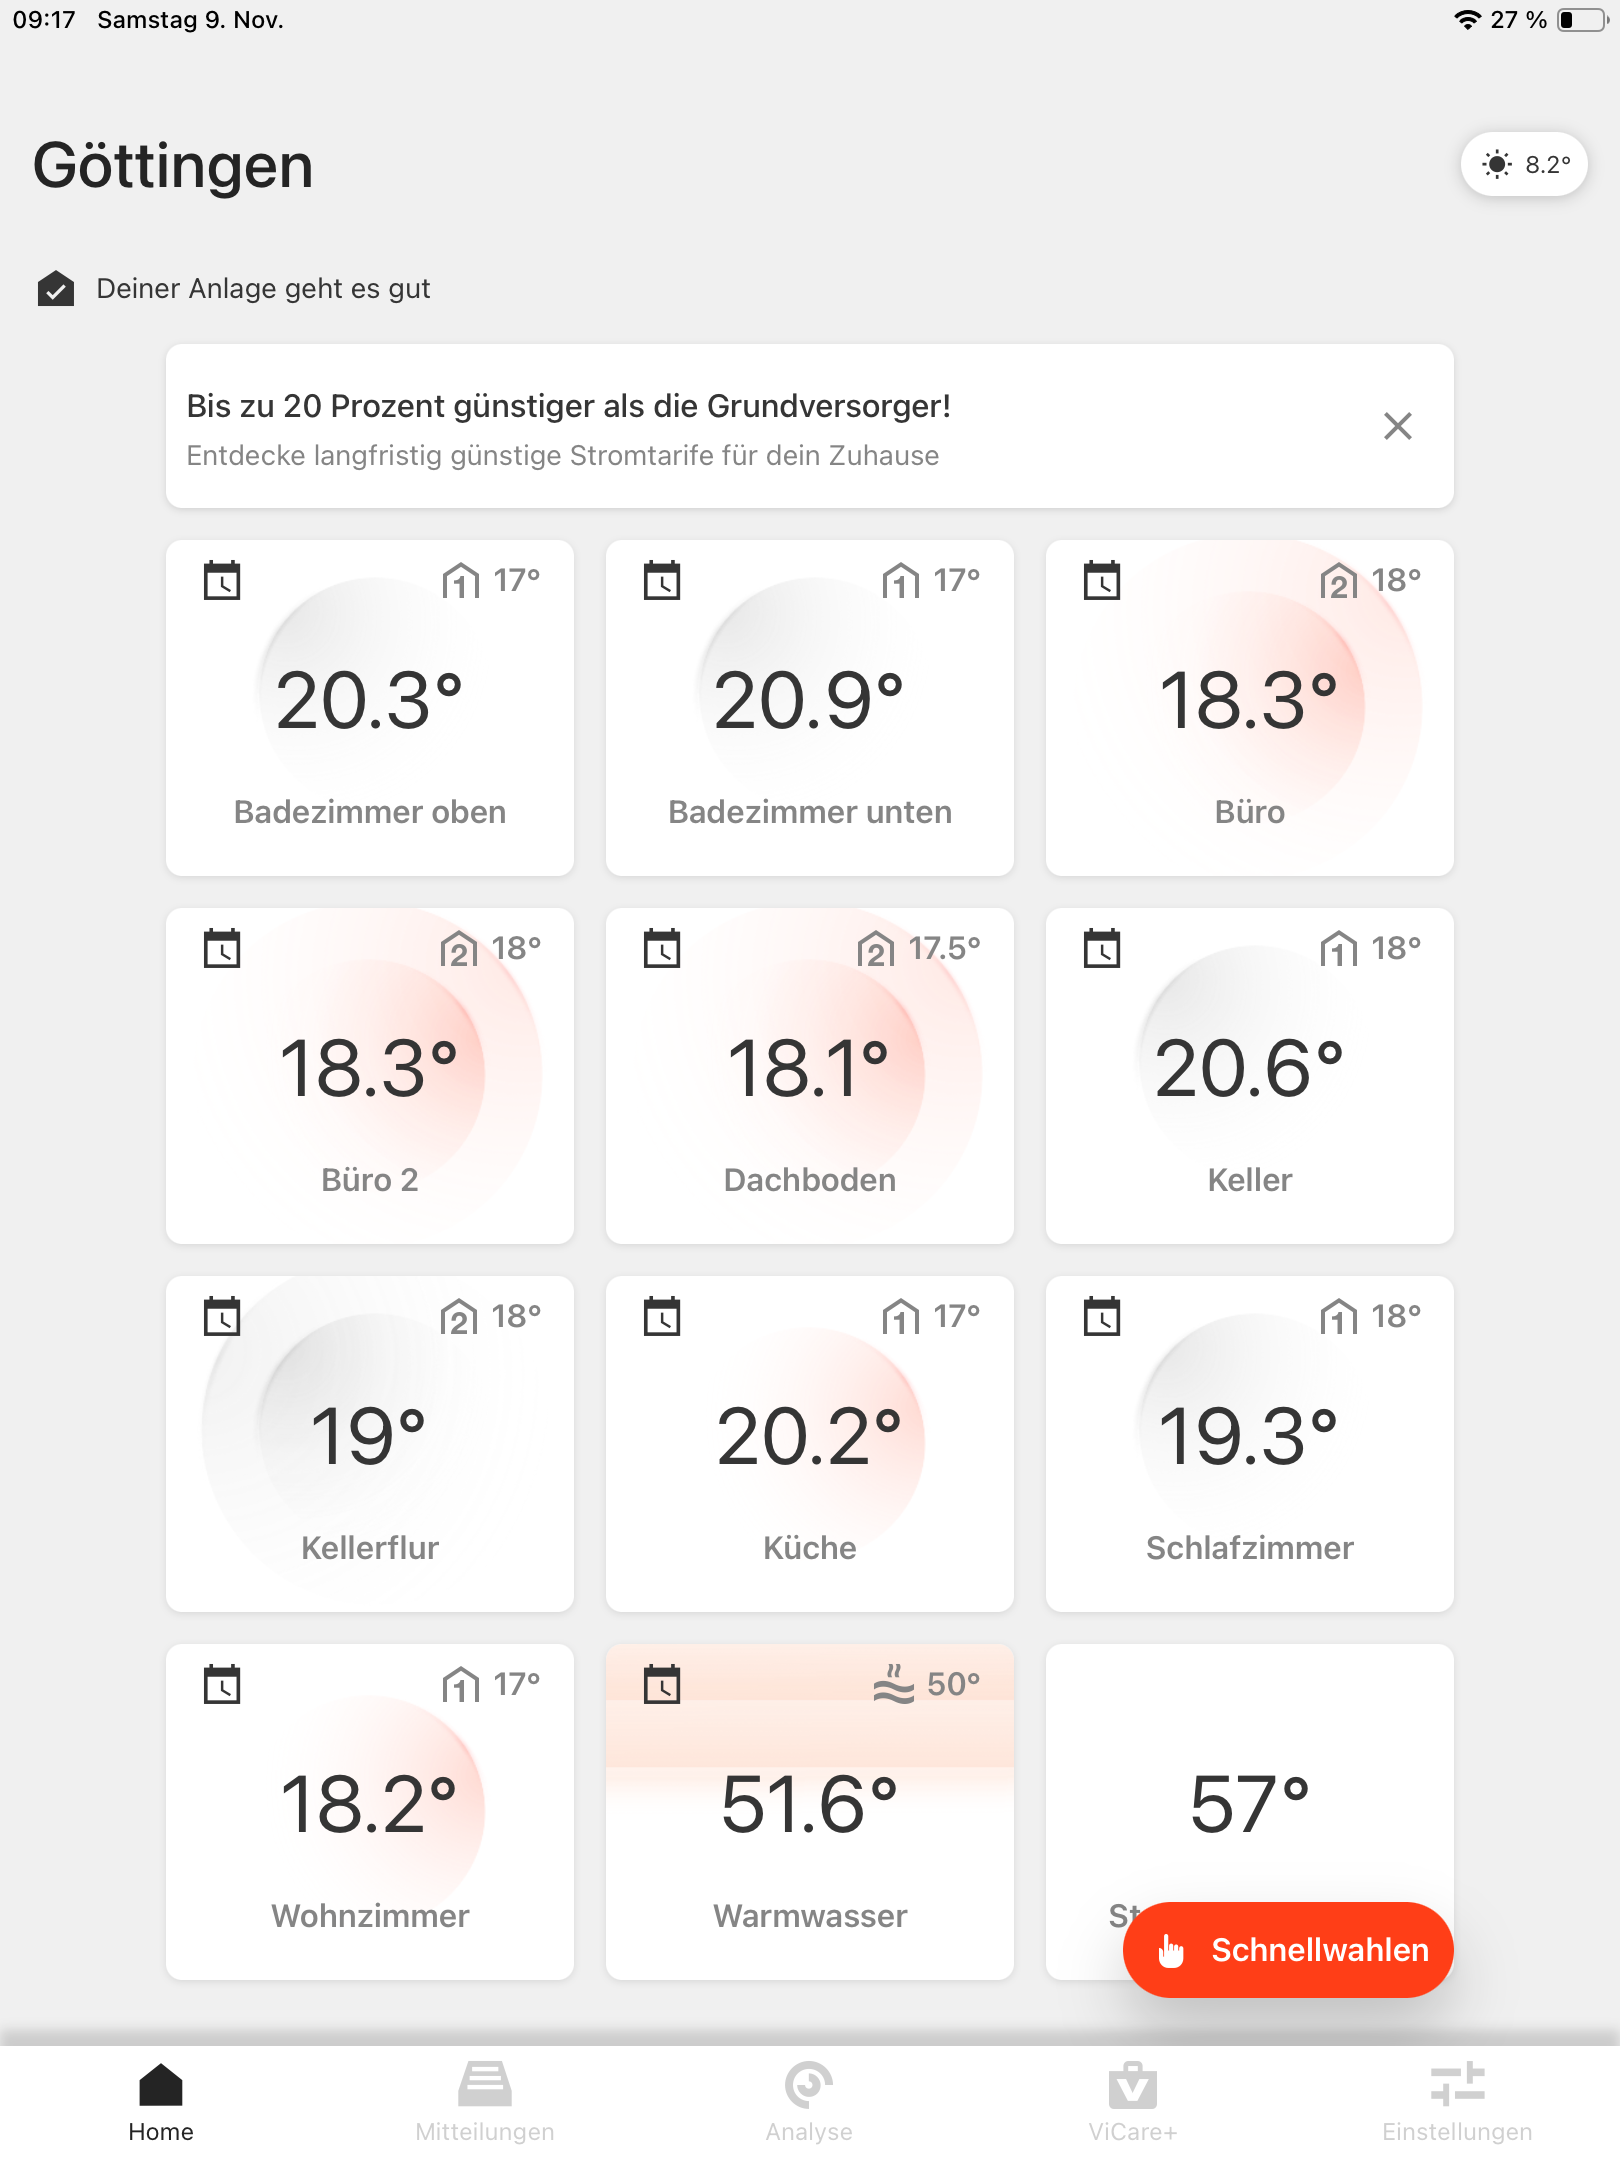Dismiss the Stromtarife promotion banner
The image size is (1620, 2160).
(x=1398, y=426)
